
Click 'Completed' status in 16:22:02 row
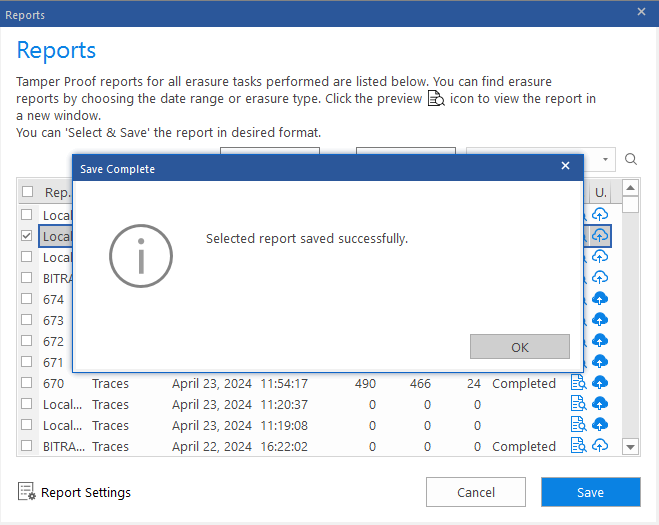(x=524, y=446)
